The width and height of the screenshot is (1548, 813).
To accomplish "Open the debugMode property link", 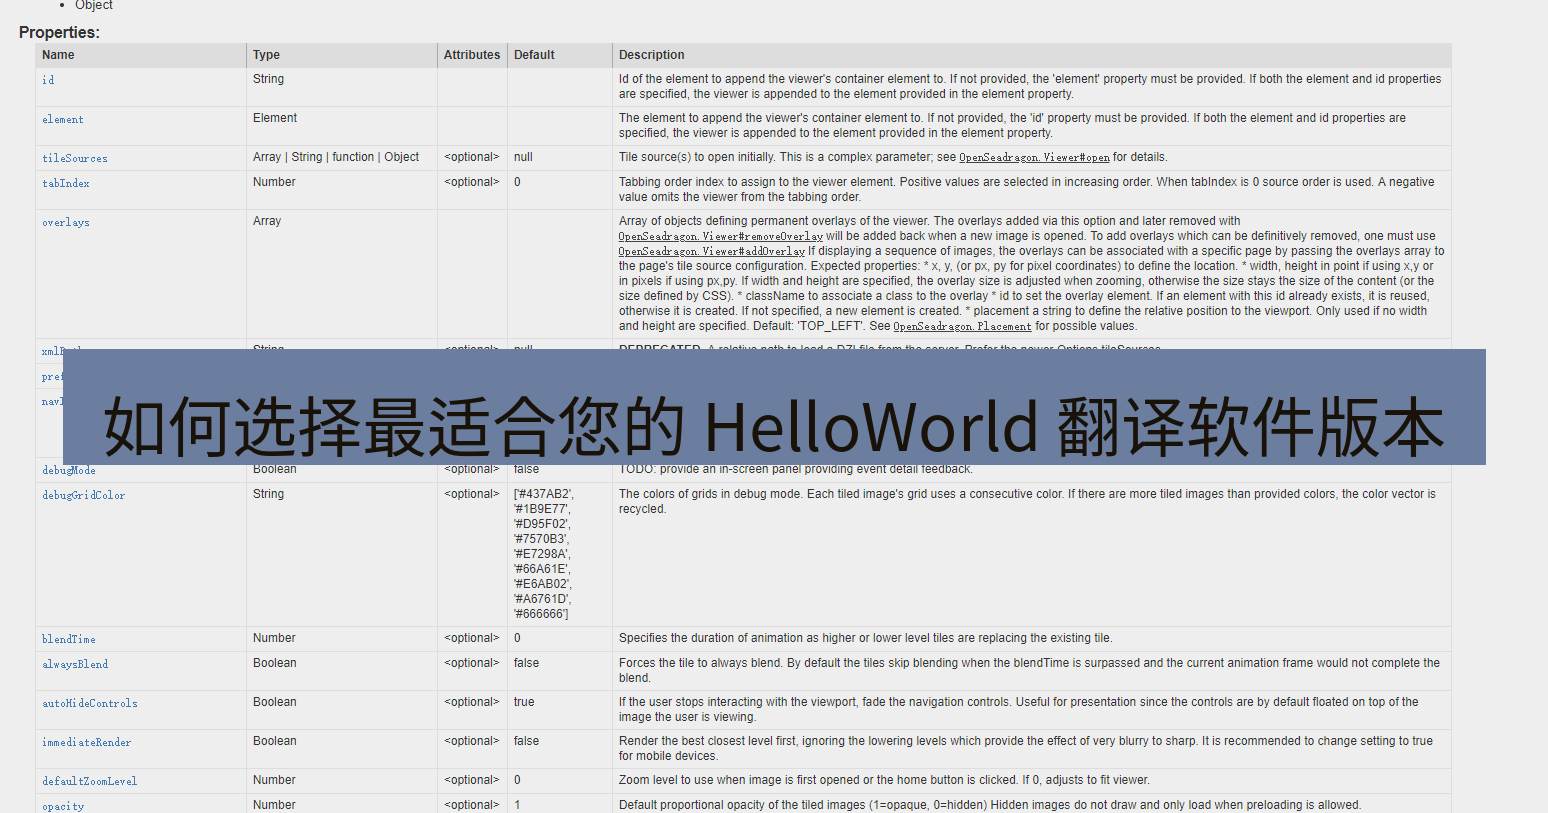I will coord(69,470).
